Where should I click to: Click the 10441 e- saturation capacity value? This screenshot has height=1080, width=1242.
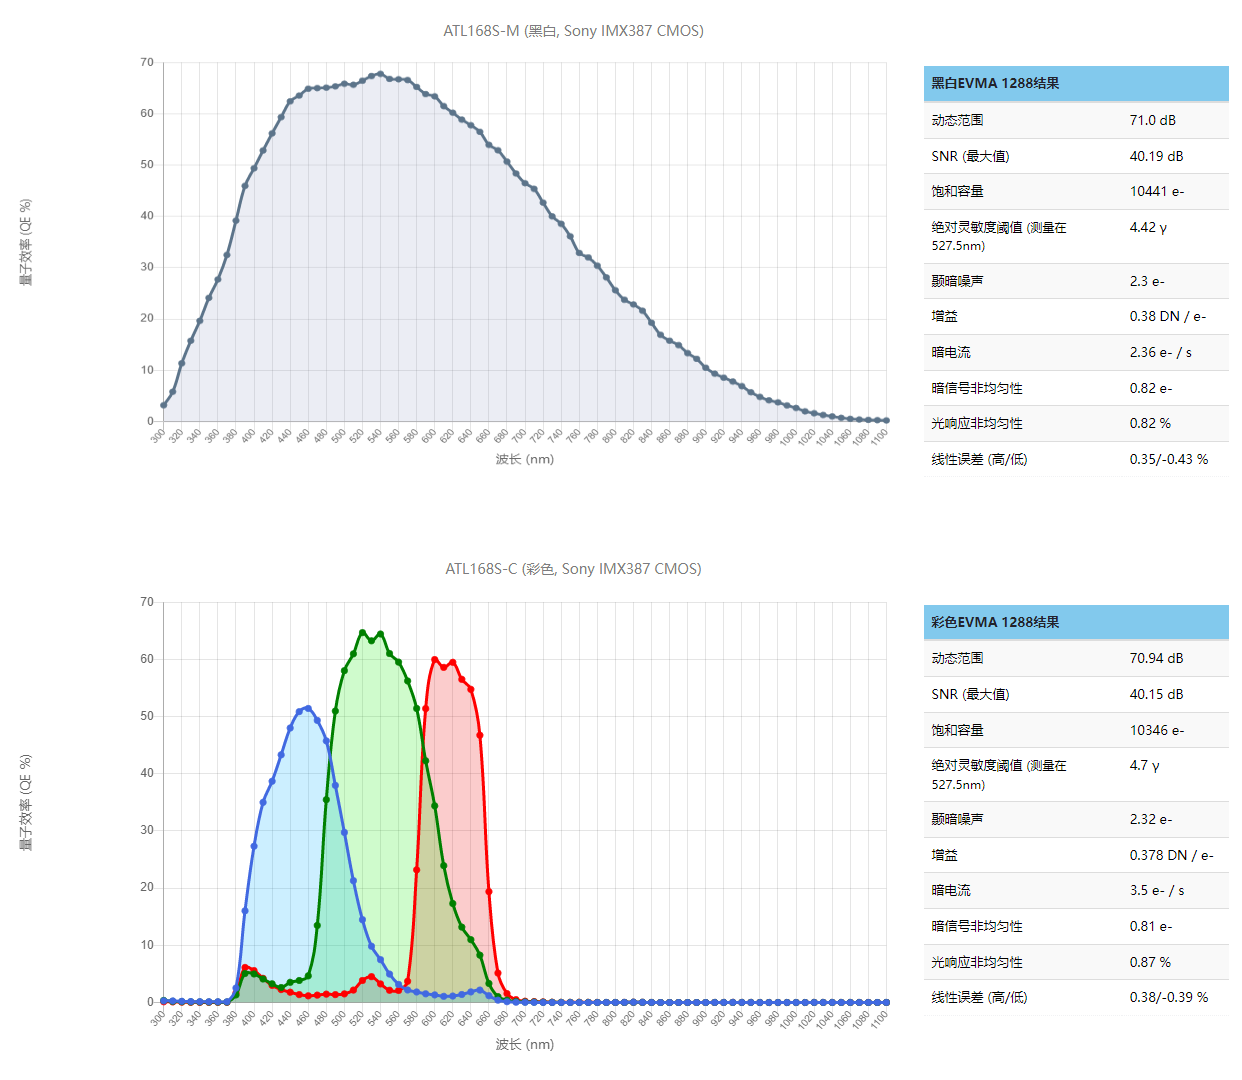tap(1156, 191)
